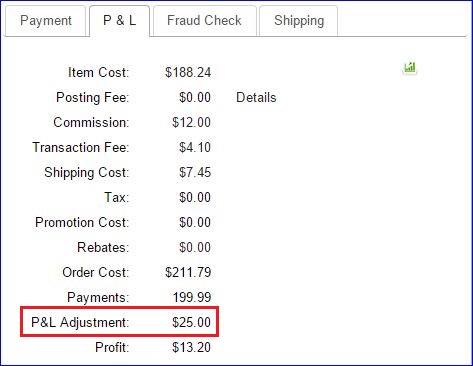The height and width of the screenshot is (366, 473).
Task: Select the Profit label text
Action: (112, 347)
